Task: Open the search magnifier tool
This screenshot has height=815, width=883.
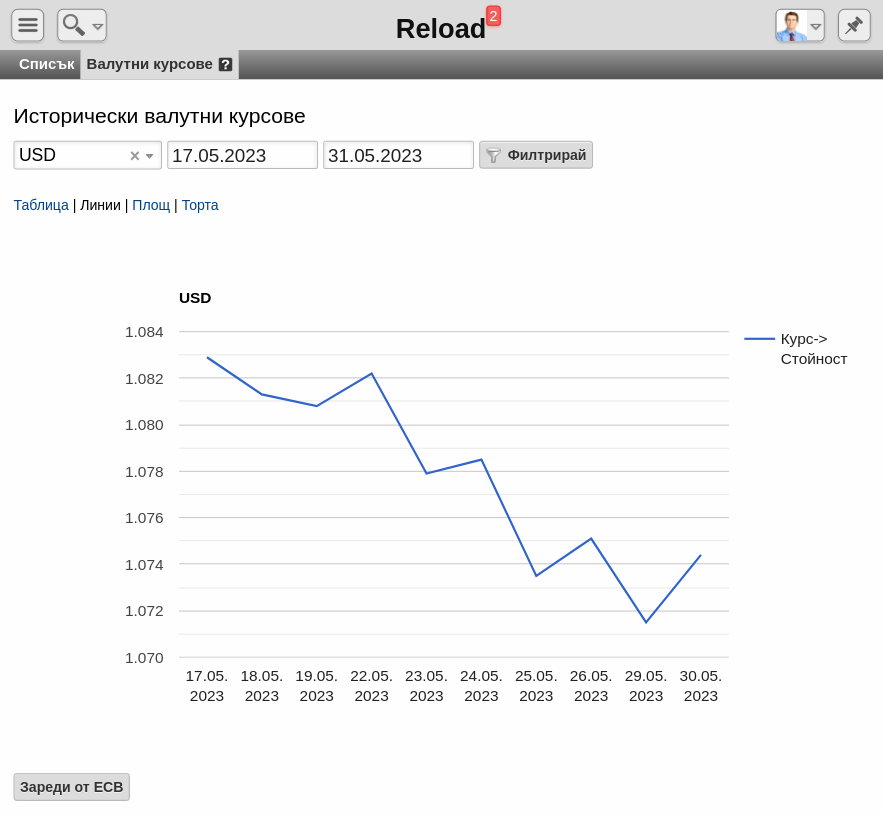Action: 74,25
